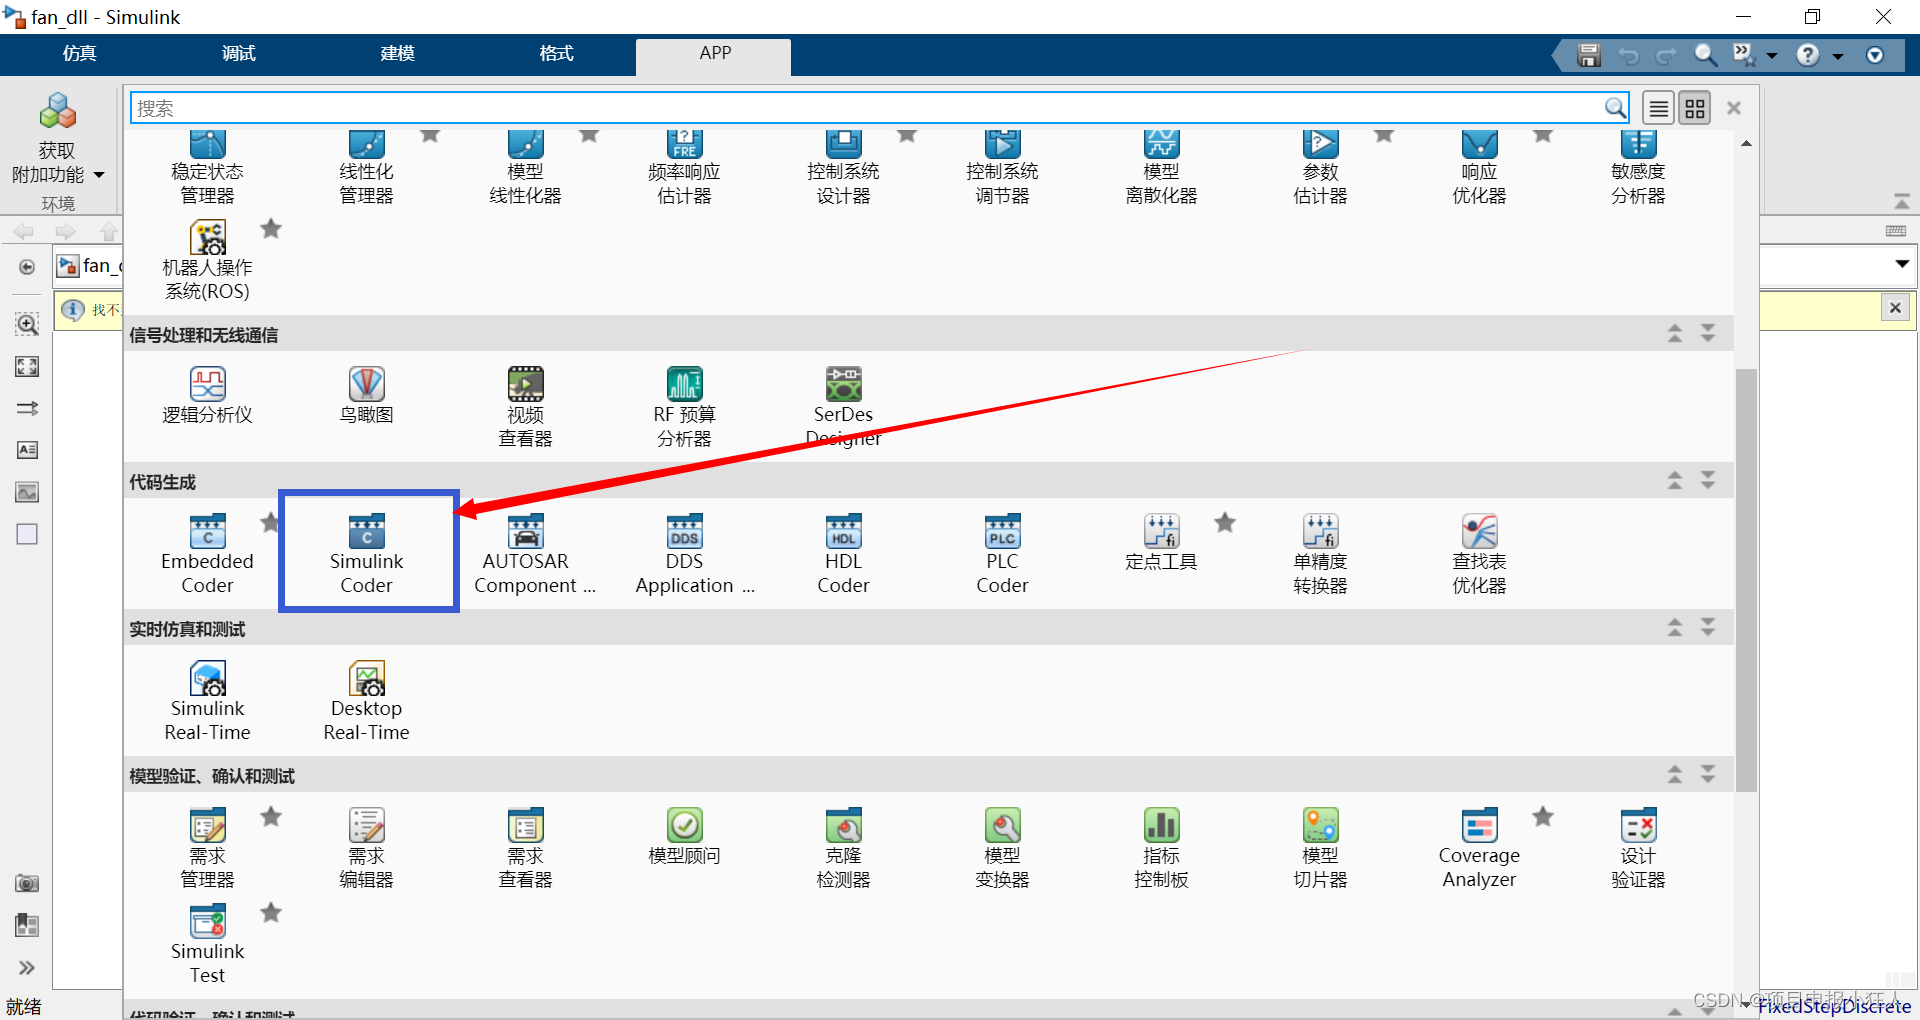
Task: Launch the 模型顾问 app
Action: [x=684, y=837]
